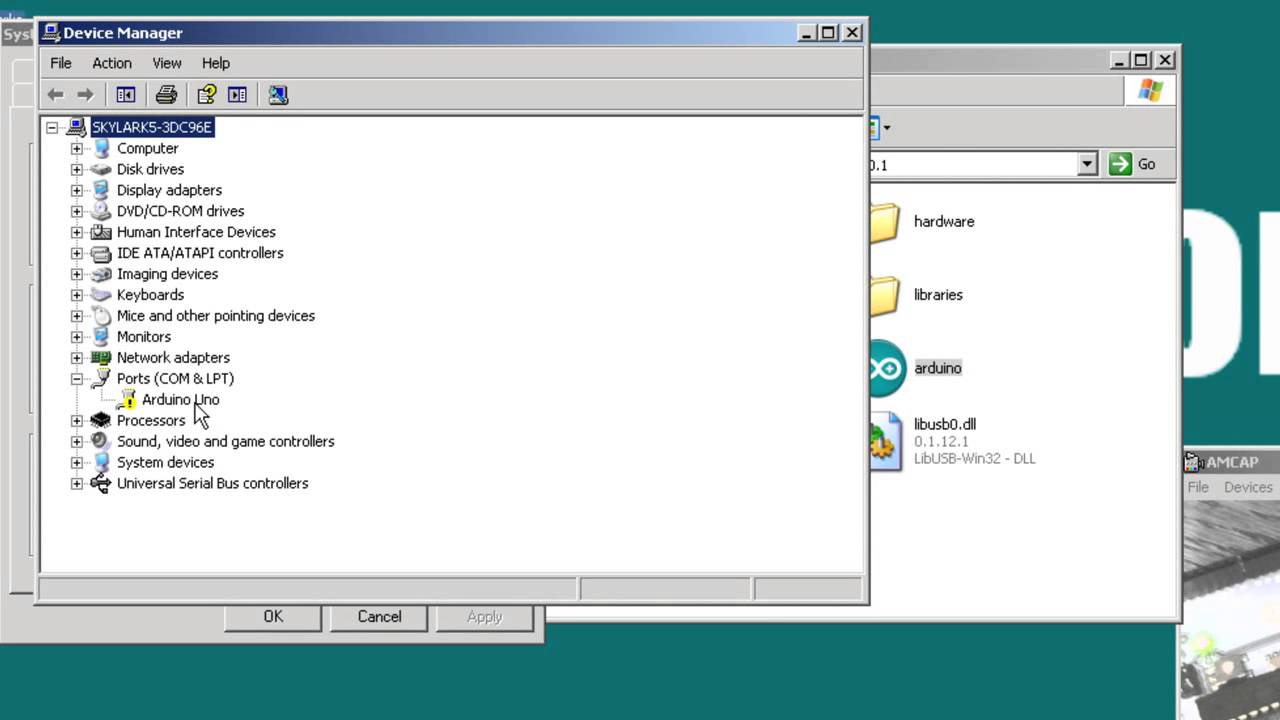Click the Display adapters icon
This screenshot has width=1280, height=720.
[x=101, y=190]
